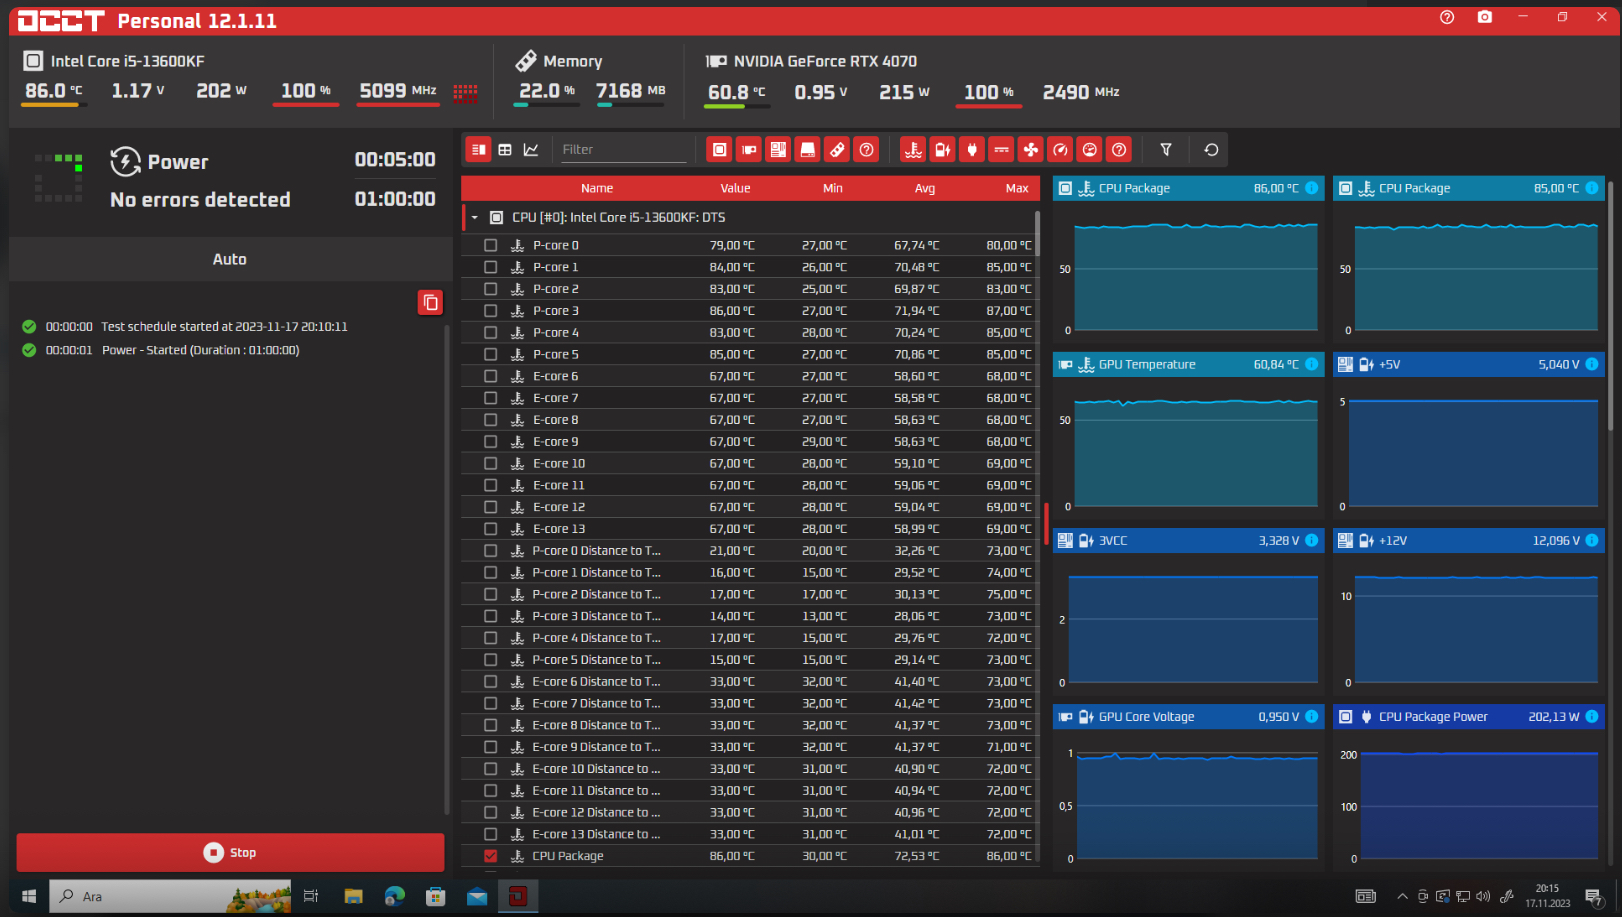Viewport: 1622px width, 917px height.
Task: Sort the sensor table by Avg column
Action: point(925,188)
